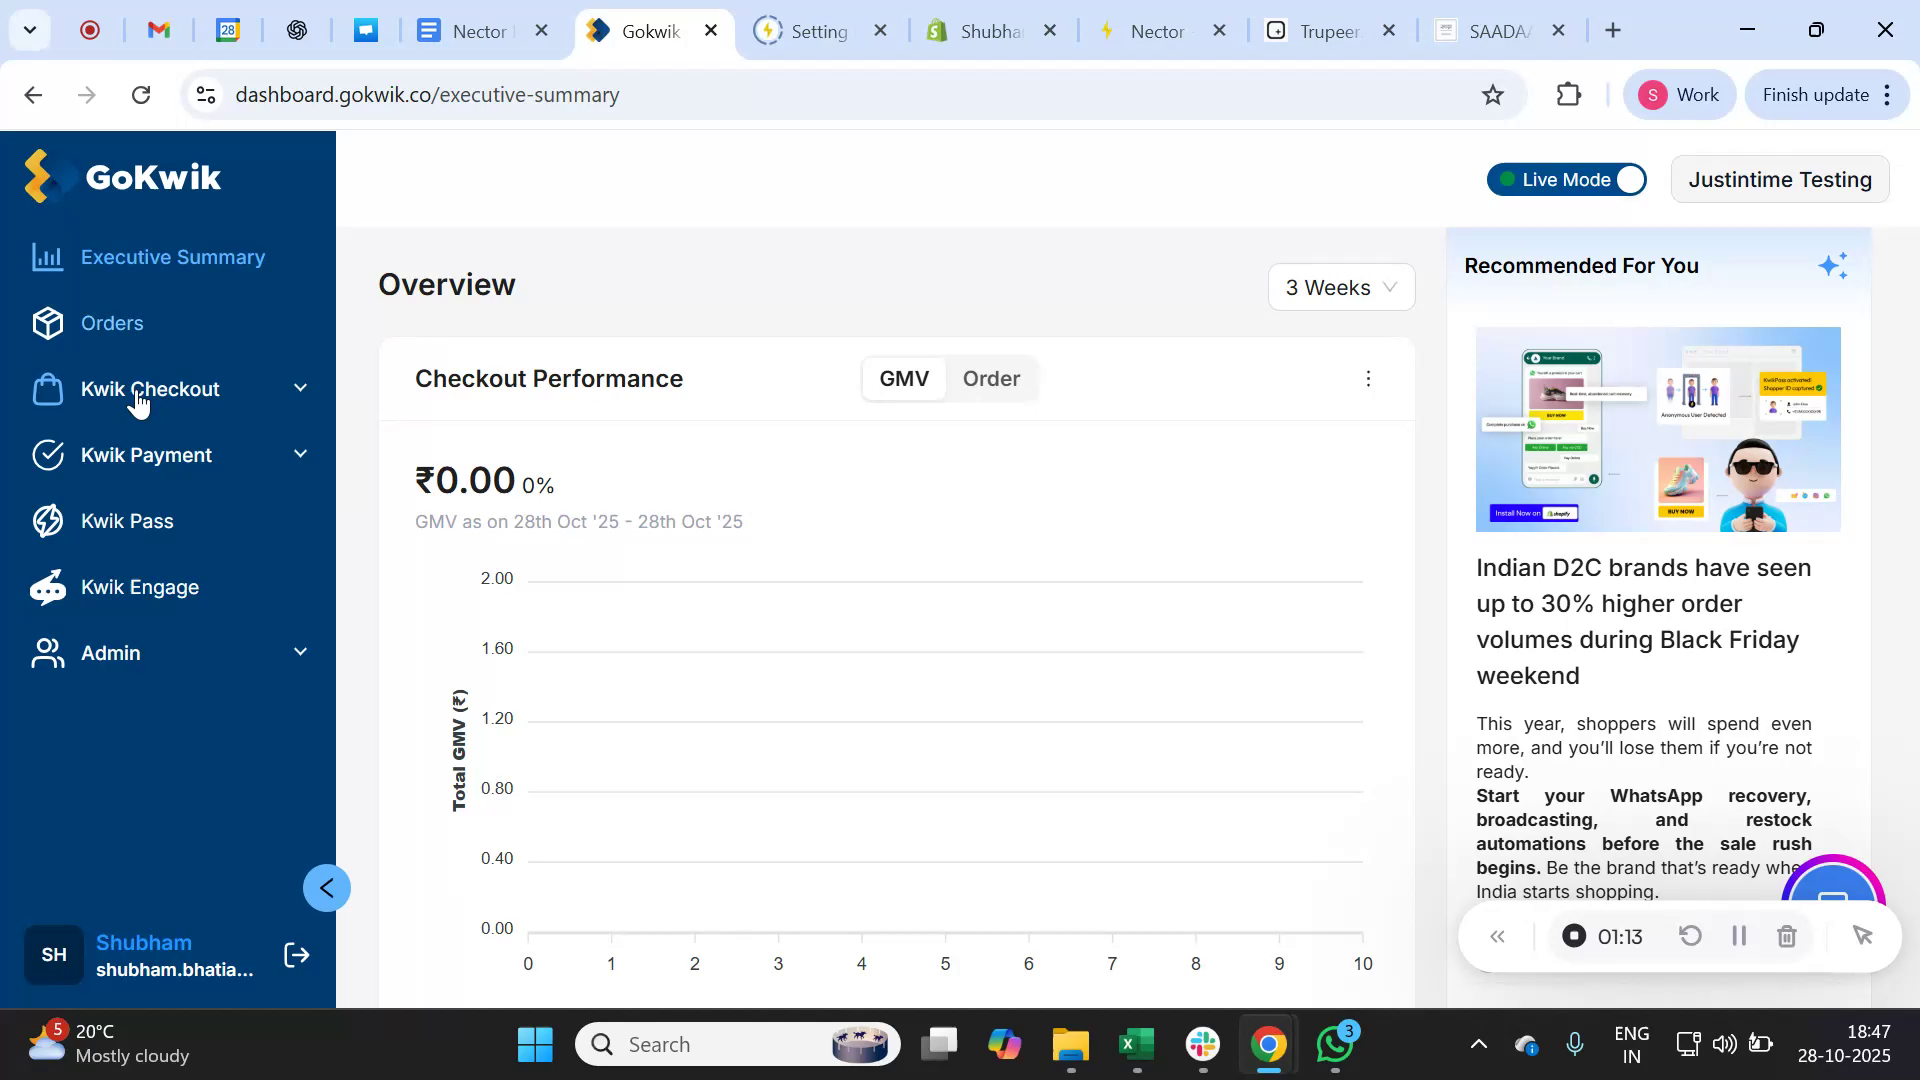This screenshot has height=1080, width=1920.
Task: Click the logout icon next to Shubham
Action: click(x=296, y=955)
